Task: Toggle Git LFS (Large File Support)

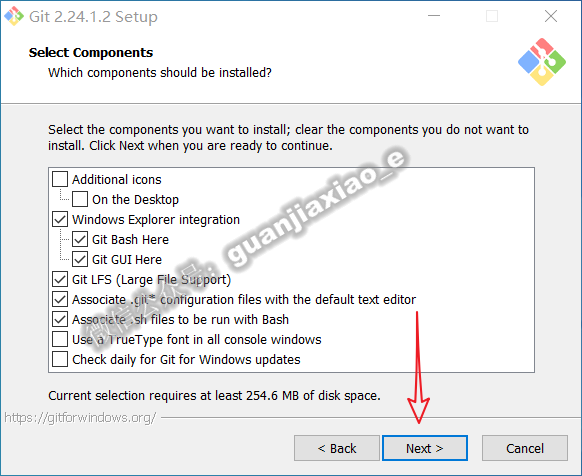Action: tap(60, 279)
